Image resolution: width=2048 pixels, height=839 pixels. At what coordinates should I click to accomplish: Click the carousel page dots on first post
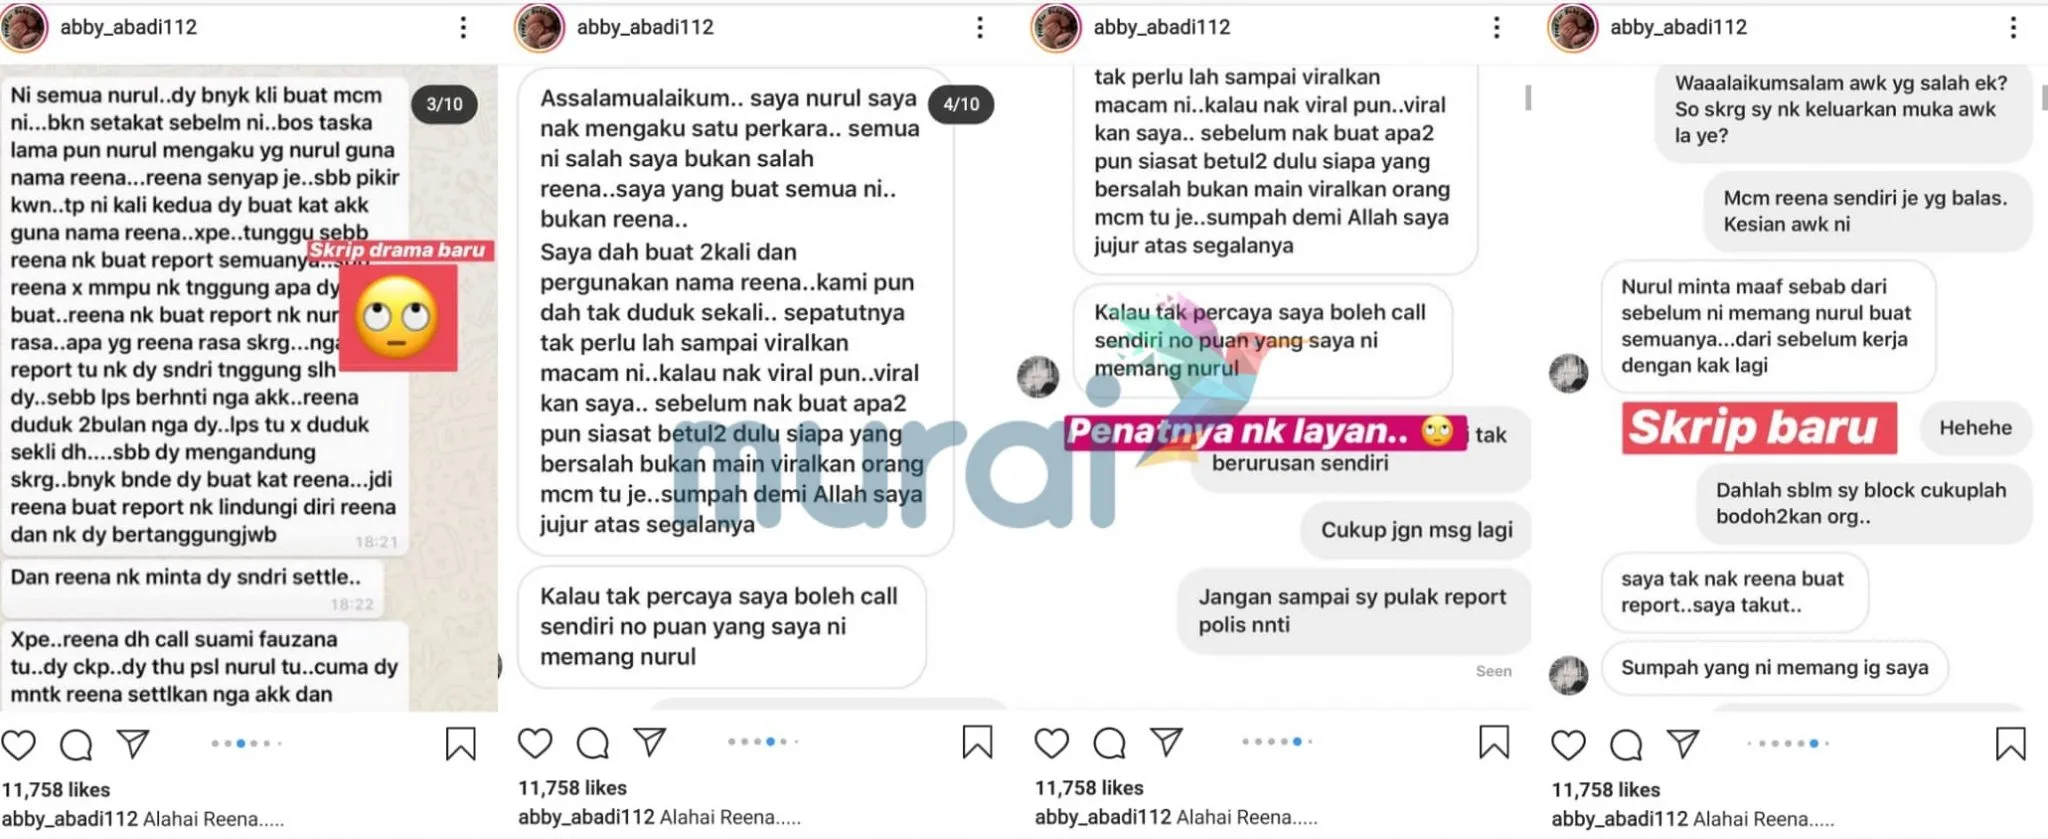pyautogui.click(x=247, y=743)
